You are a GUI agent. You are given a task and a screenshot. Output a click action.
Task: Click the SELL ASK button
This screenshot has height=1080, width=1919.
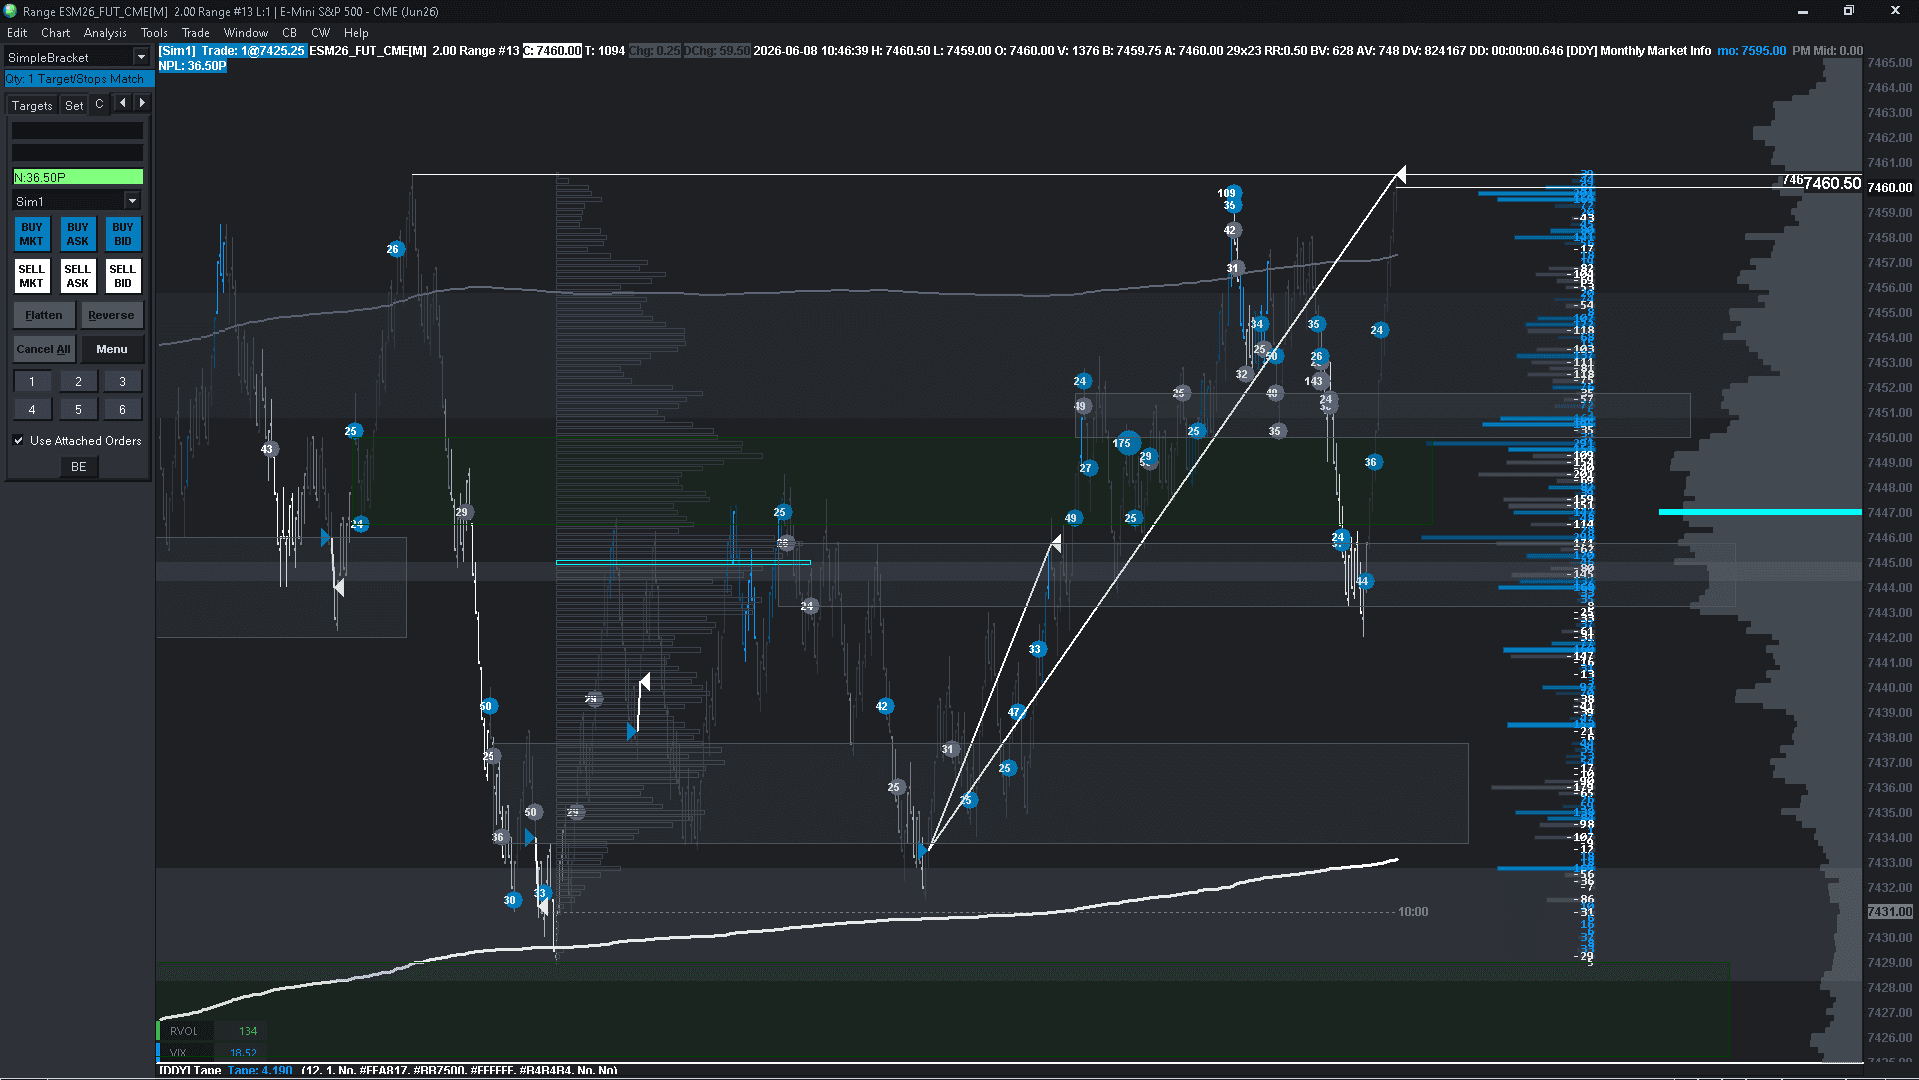pyautogui.click(x=78, y=276)
